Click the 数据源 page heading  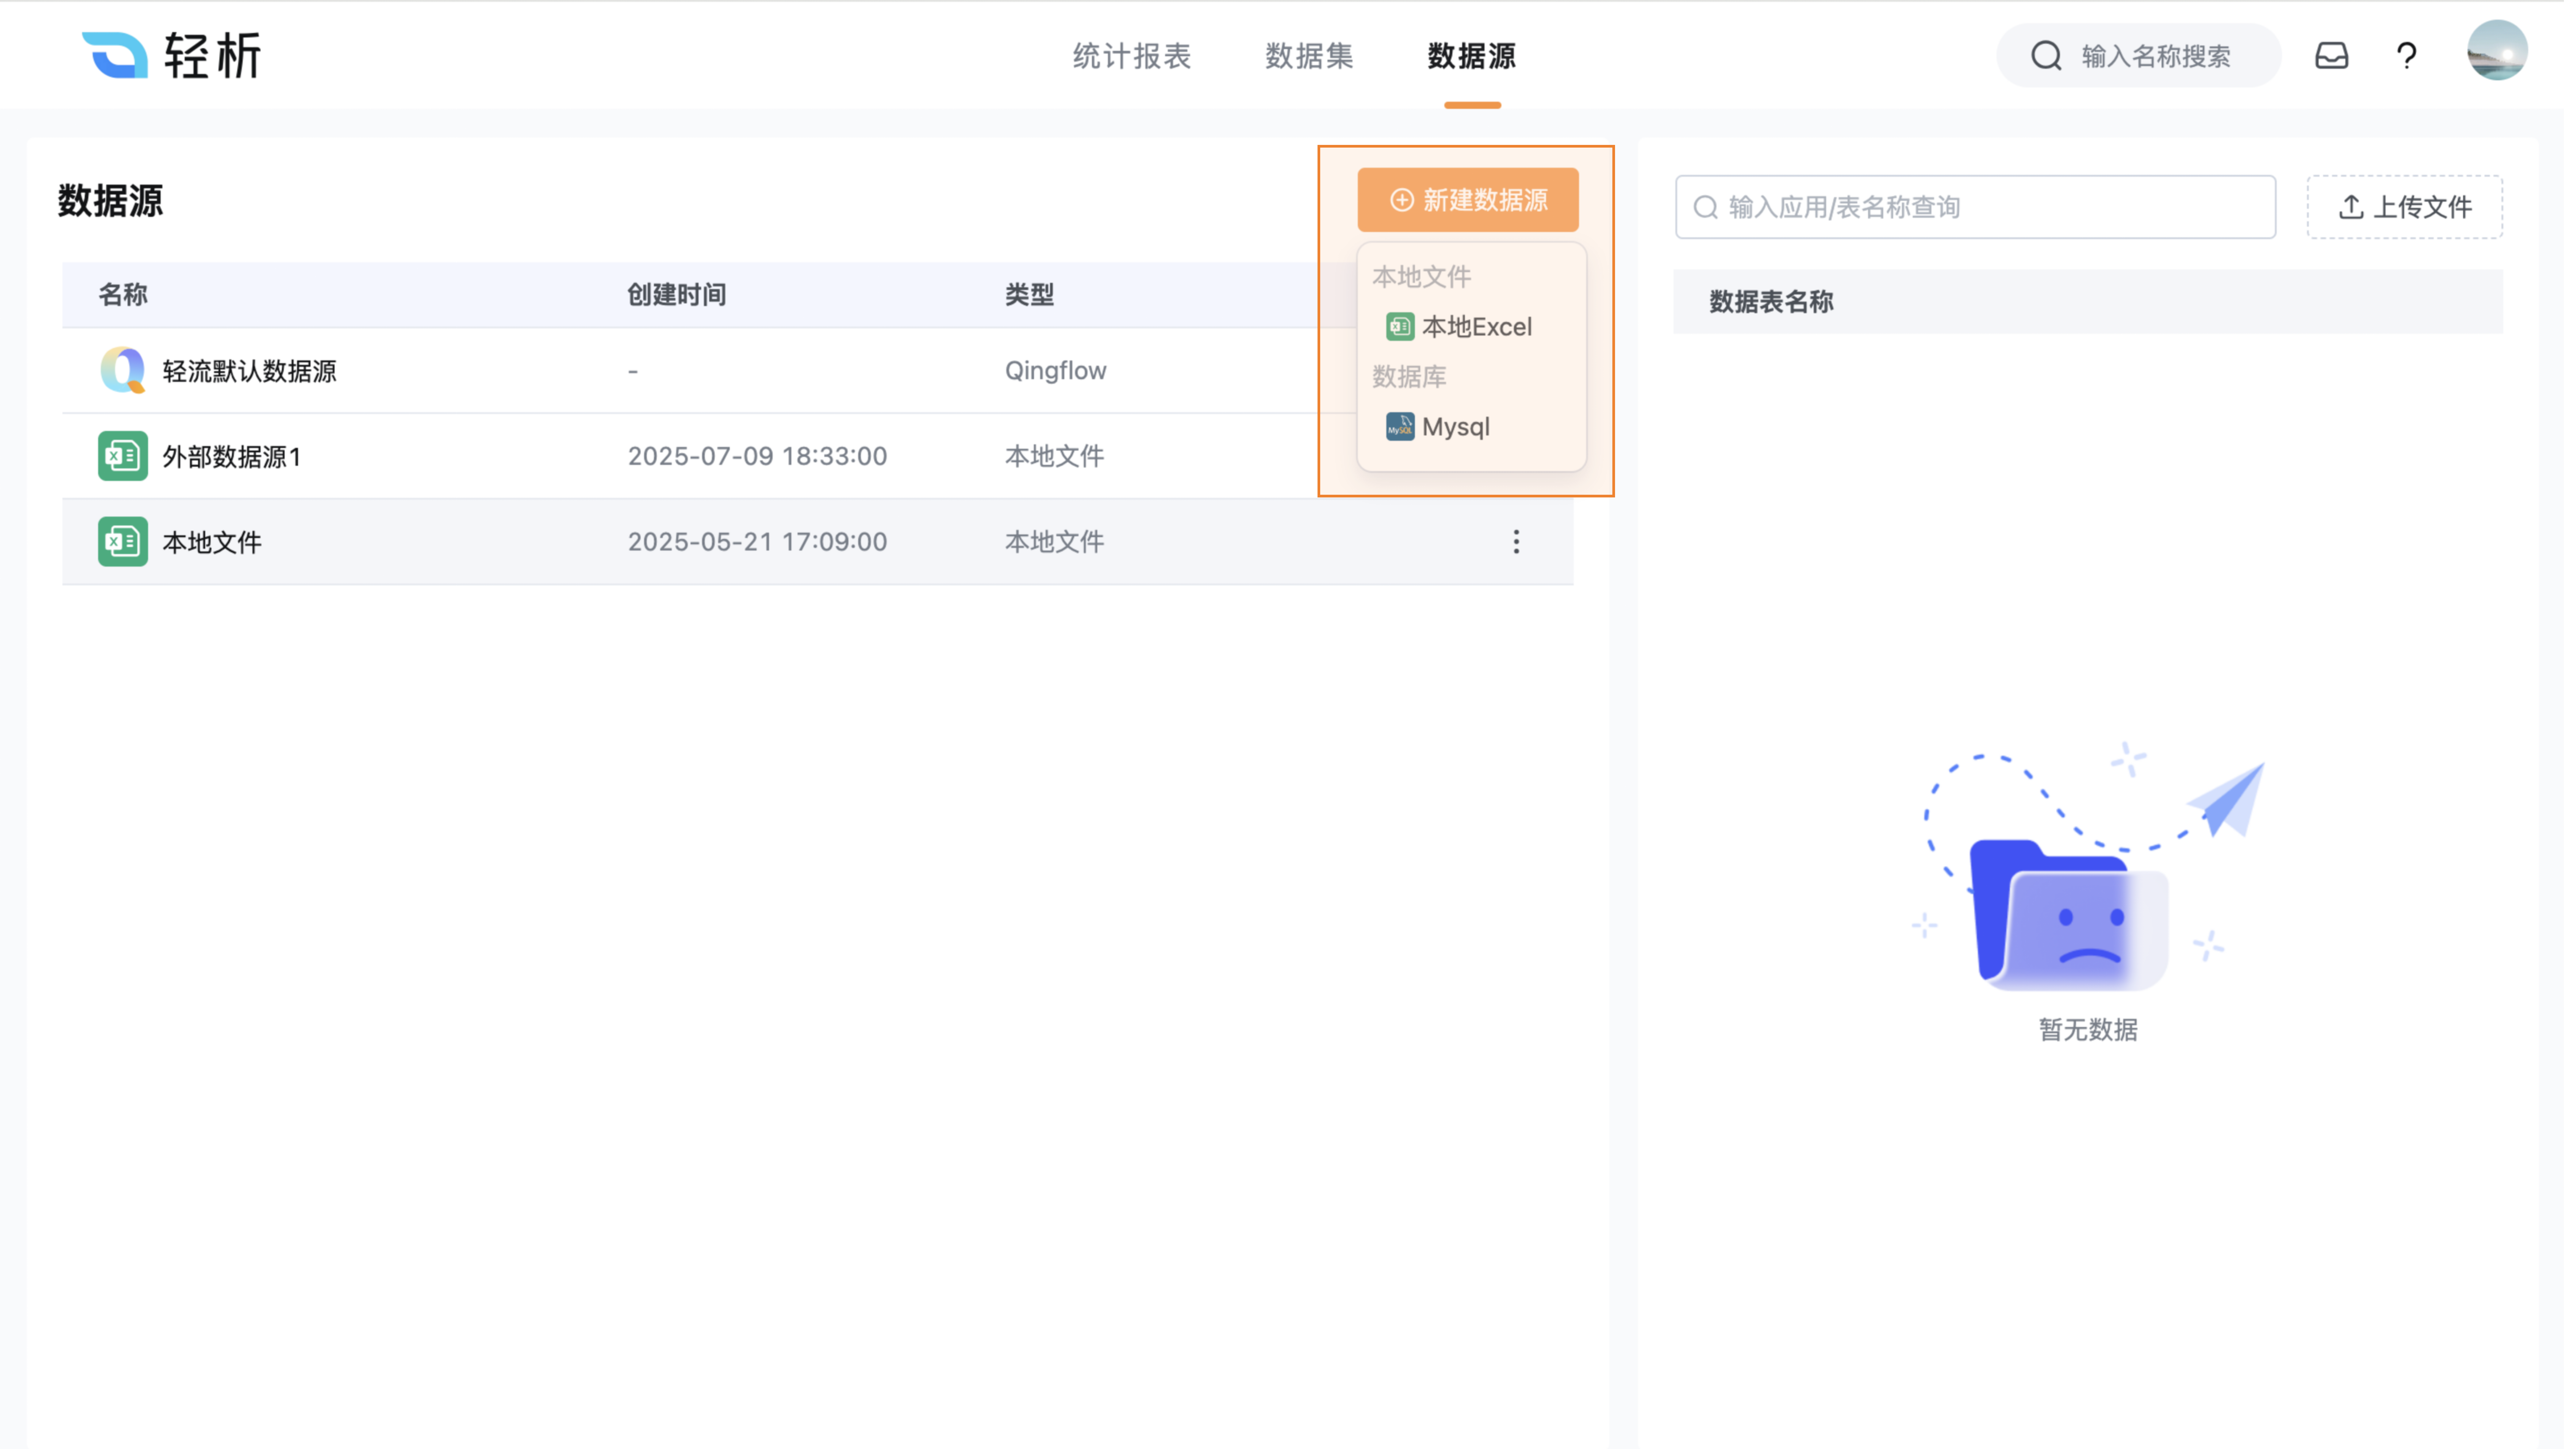110,201
